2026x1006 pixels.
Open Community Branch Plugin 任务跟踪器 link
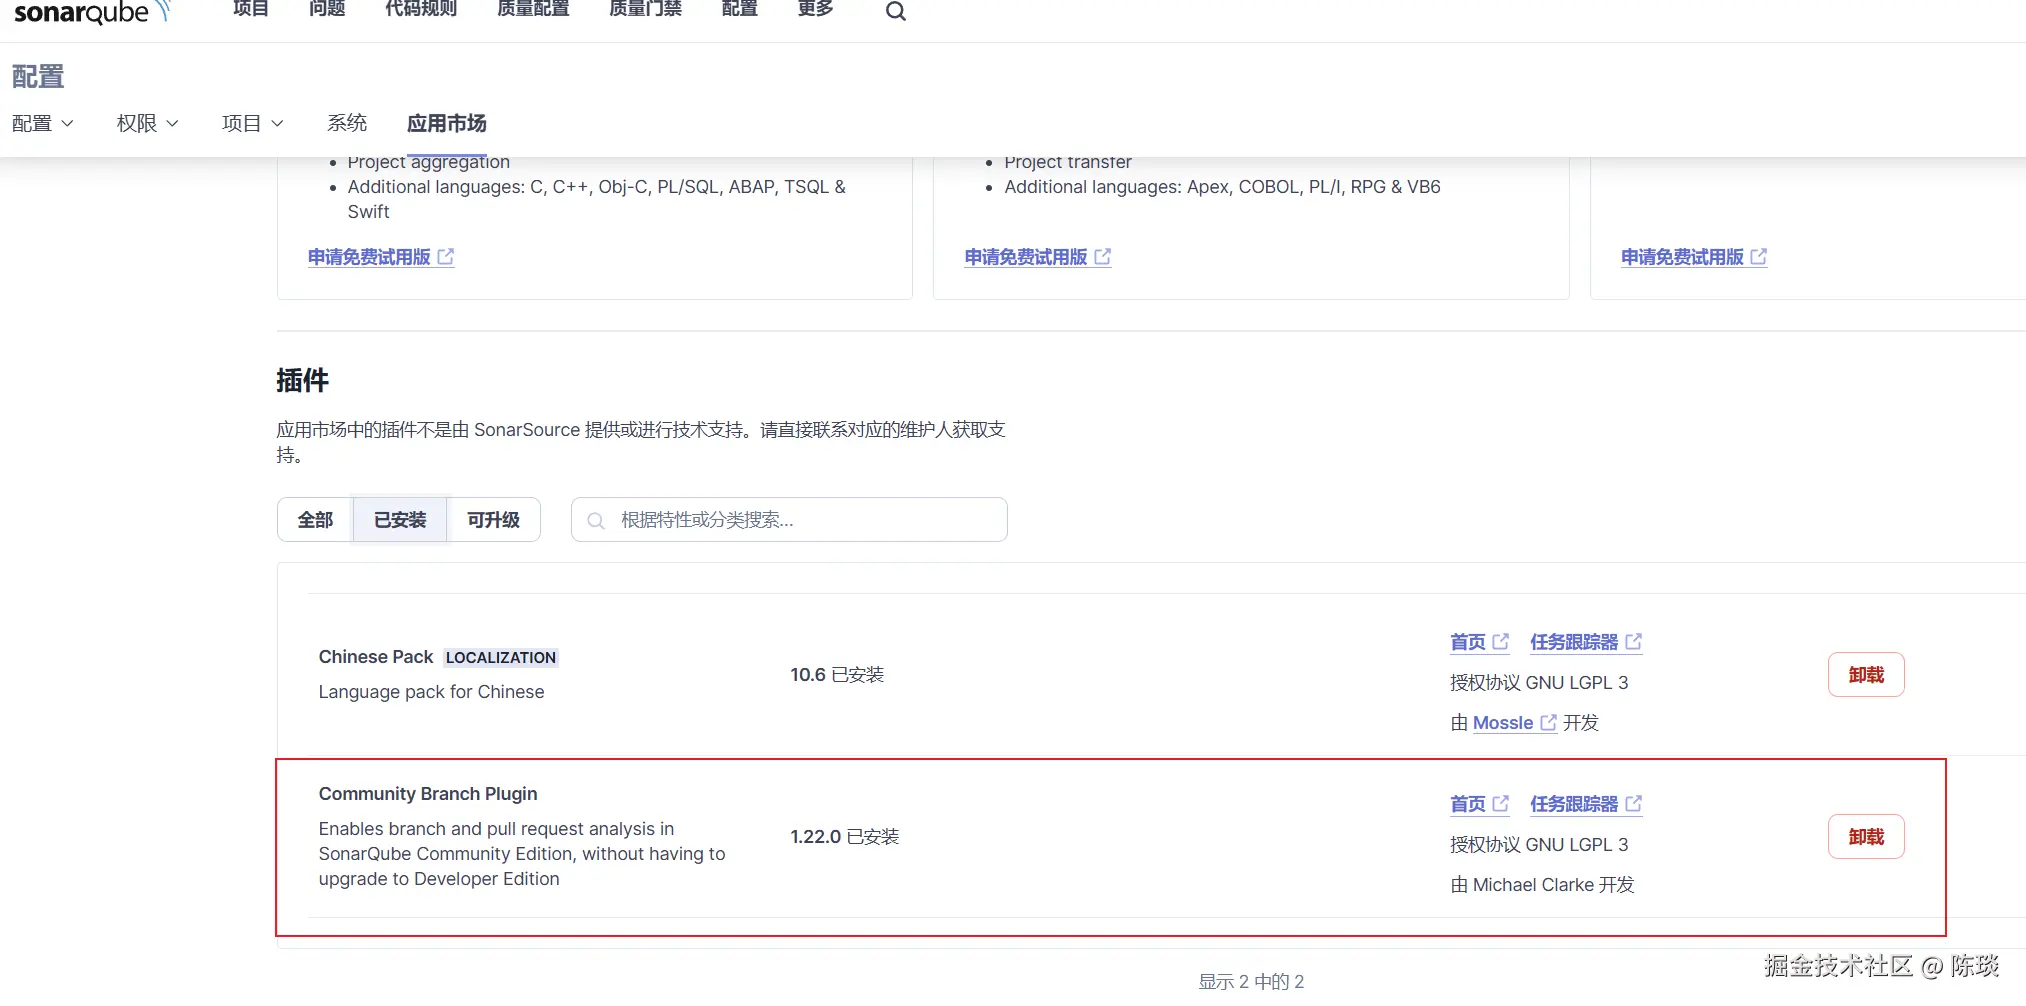tap(1586, 804)
